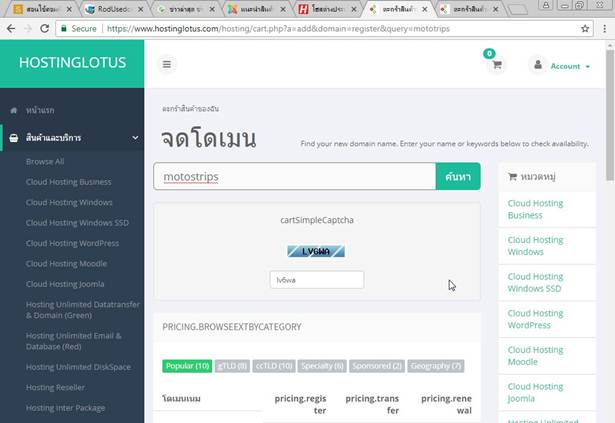Switch to the last browser tab
This screenshot has width=615, height=423.
[x=469, y=9]
